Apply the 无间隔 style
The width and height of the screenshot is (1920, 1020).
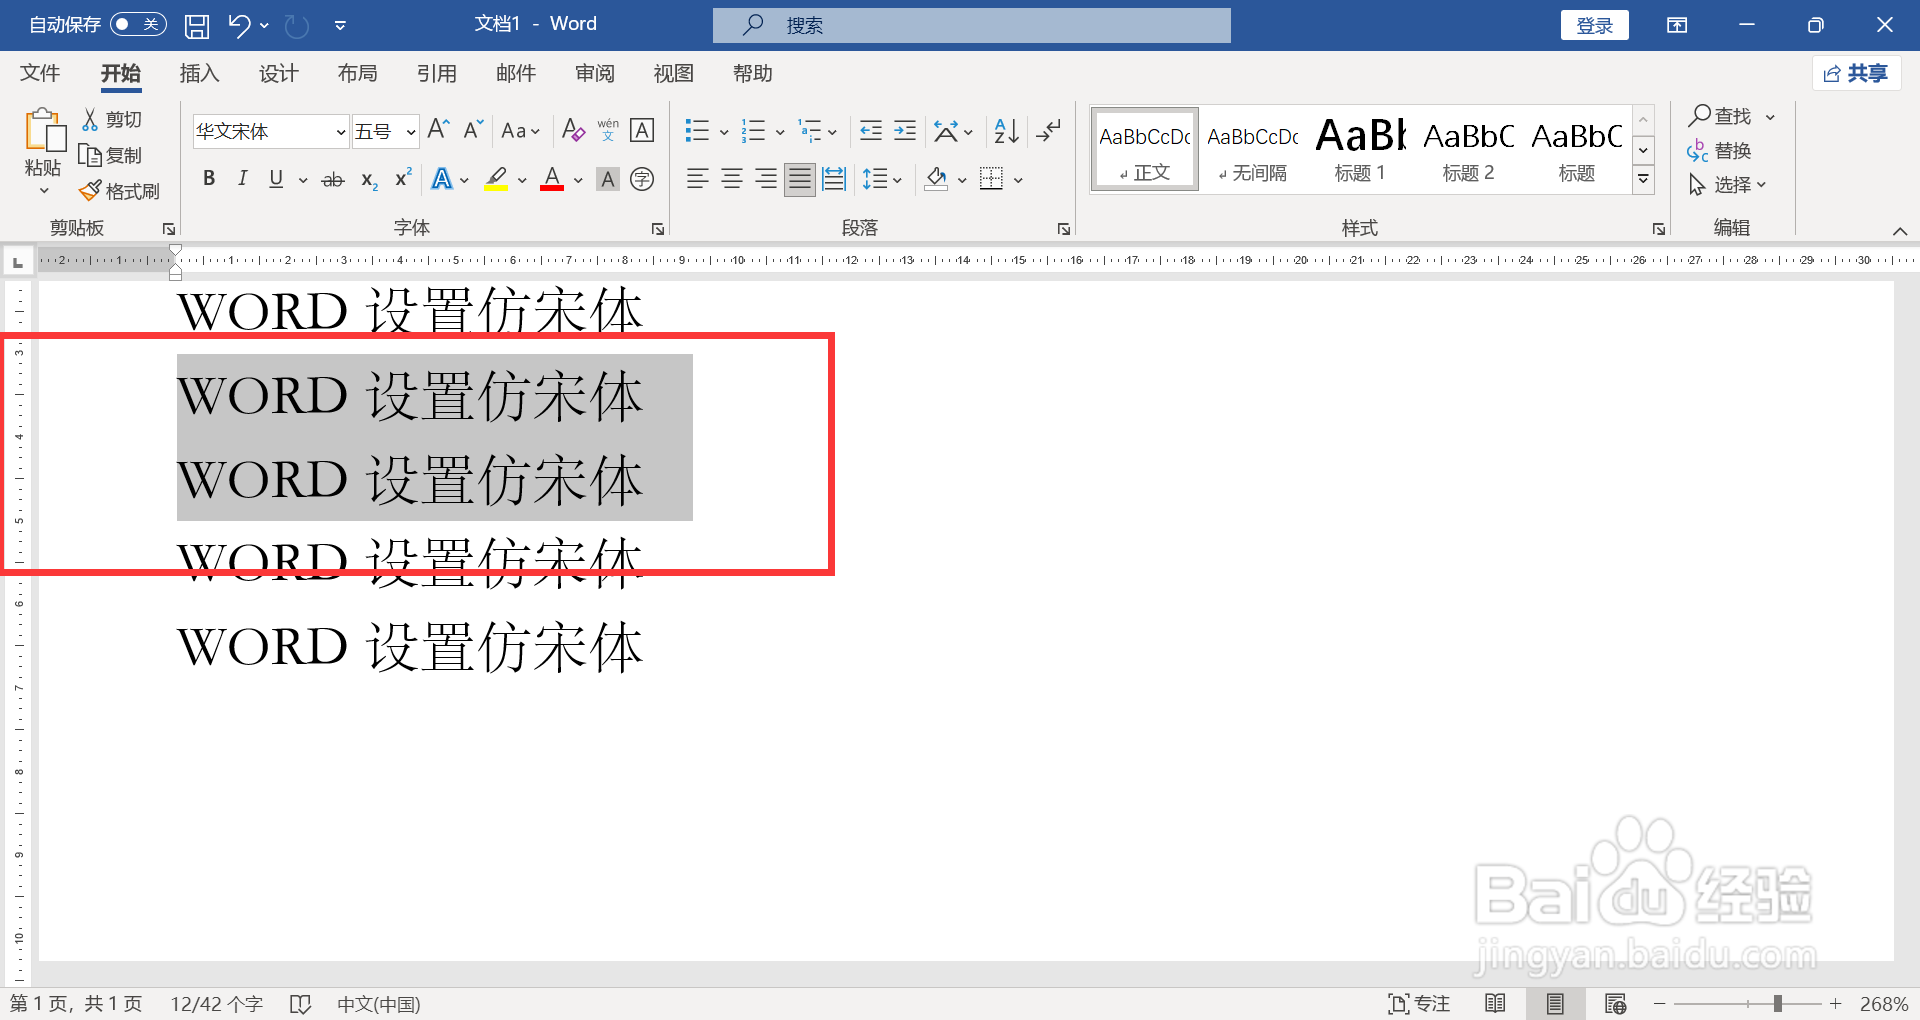(1252, 149)
